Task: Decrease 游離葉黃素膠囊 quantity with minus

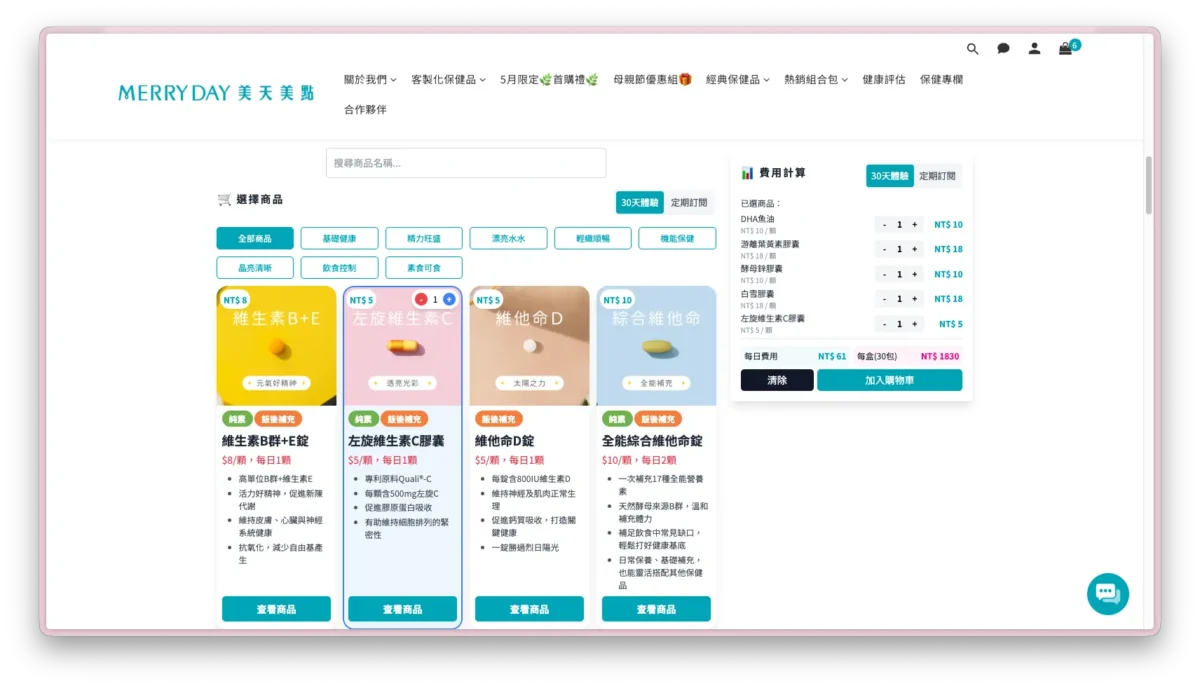Action: click(x=884, y=249)
